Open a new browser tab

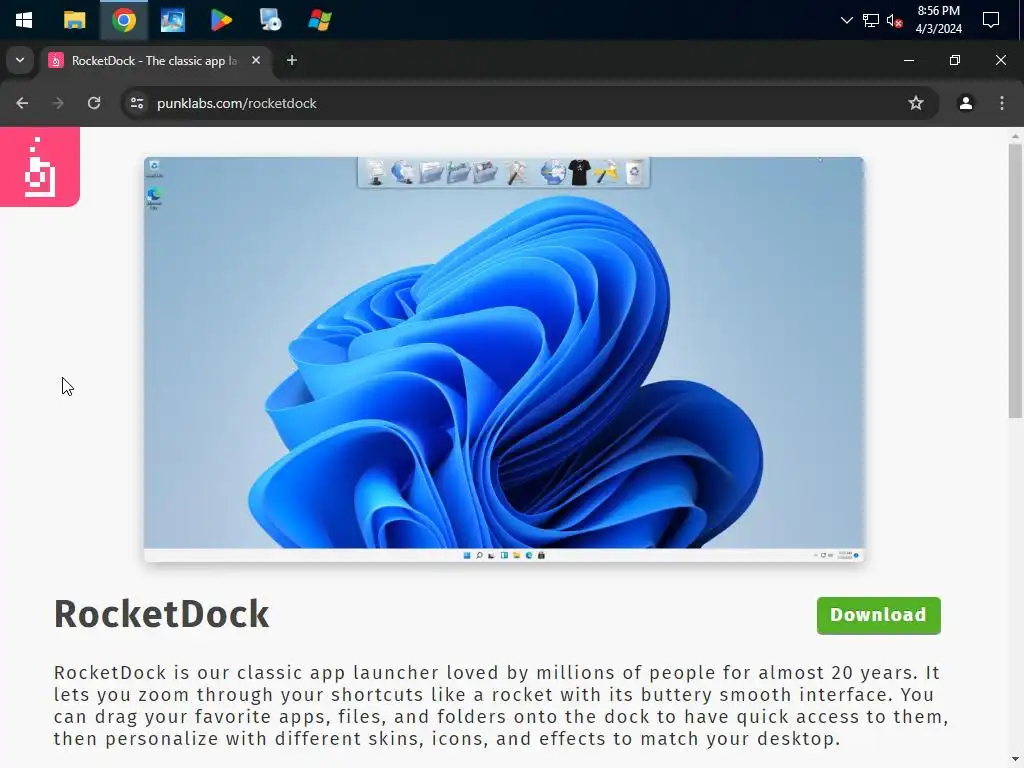(x=292, y=60)
